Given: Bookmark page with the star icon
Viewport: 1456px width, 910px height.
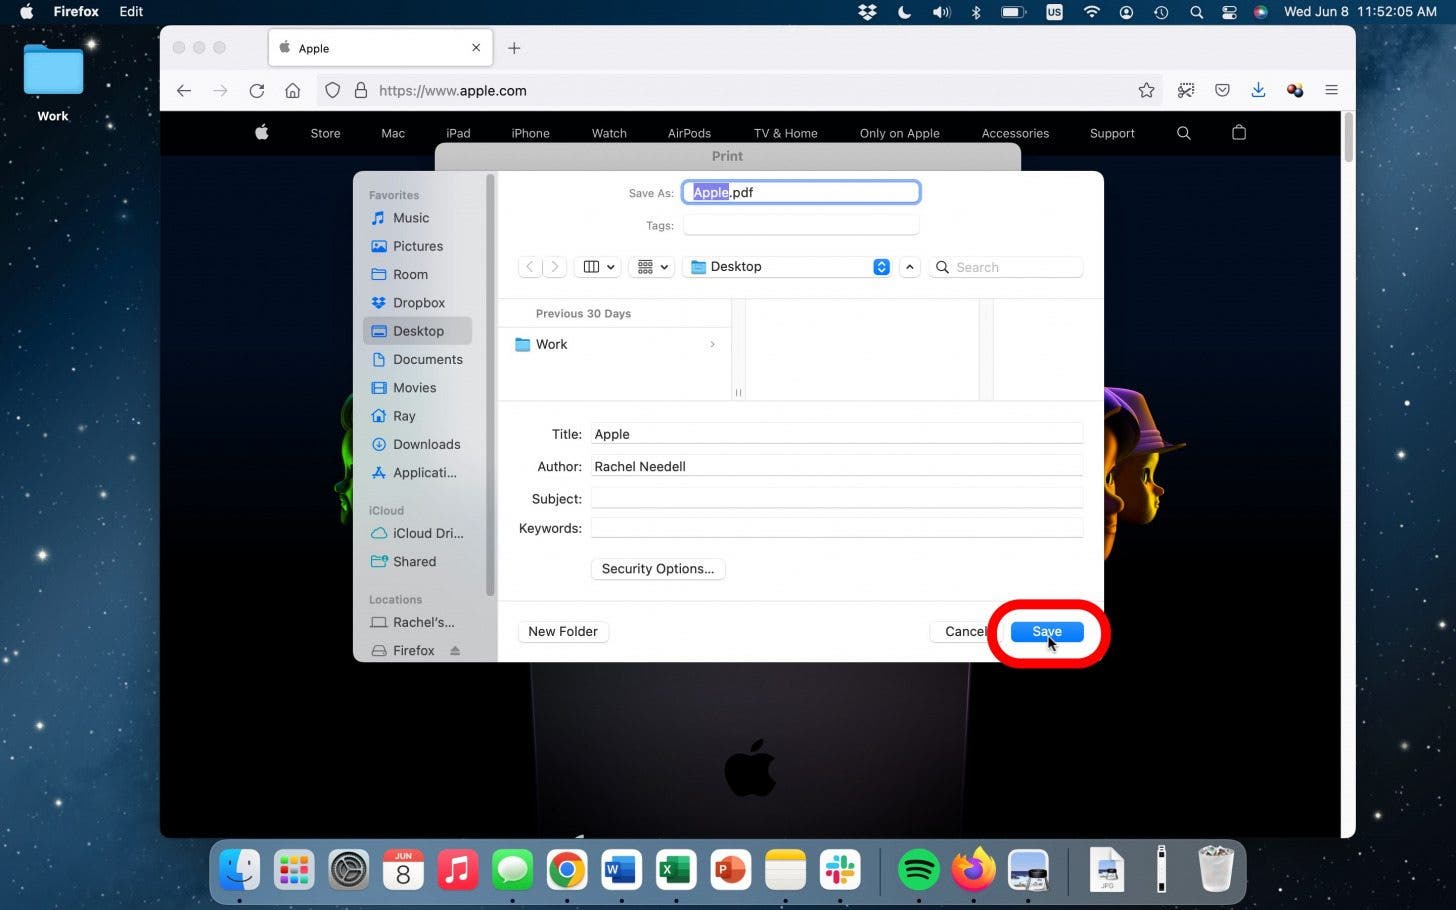Looking at the screenshot, I should pyautogui.click(x=1146, y=91).
